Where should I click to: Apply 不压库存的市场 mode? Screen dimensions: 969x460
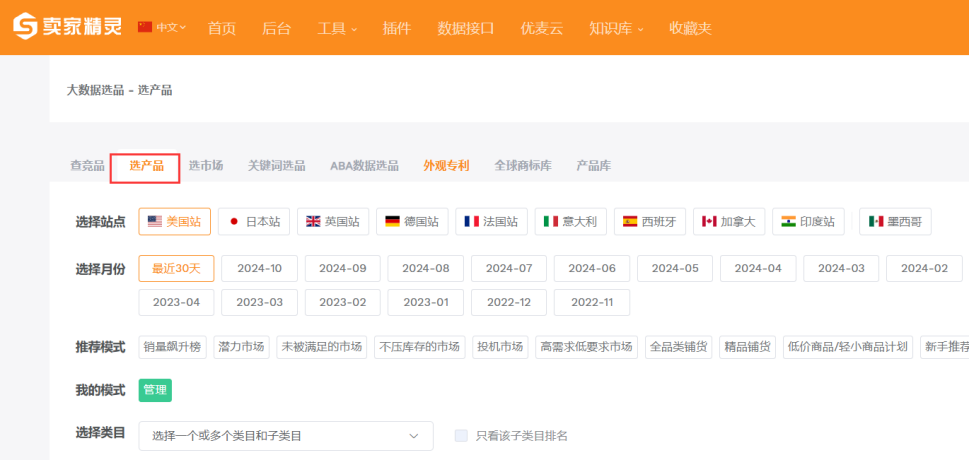[x=420, y=347]
